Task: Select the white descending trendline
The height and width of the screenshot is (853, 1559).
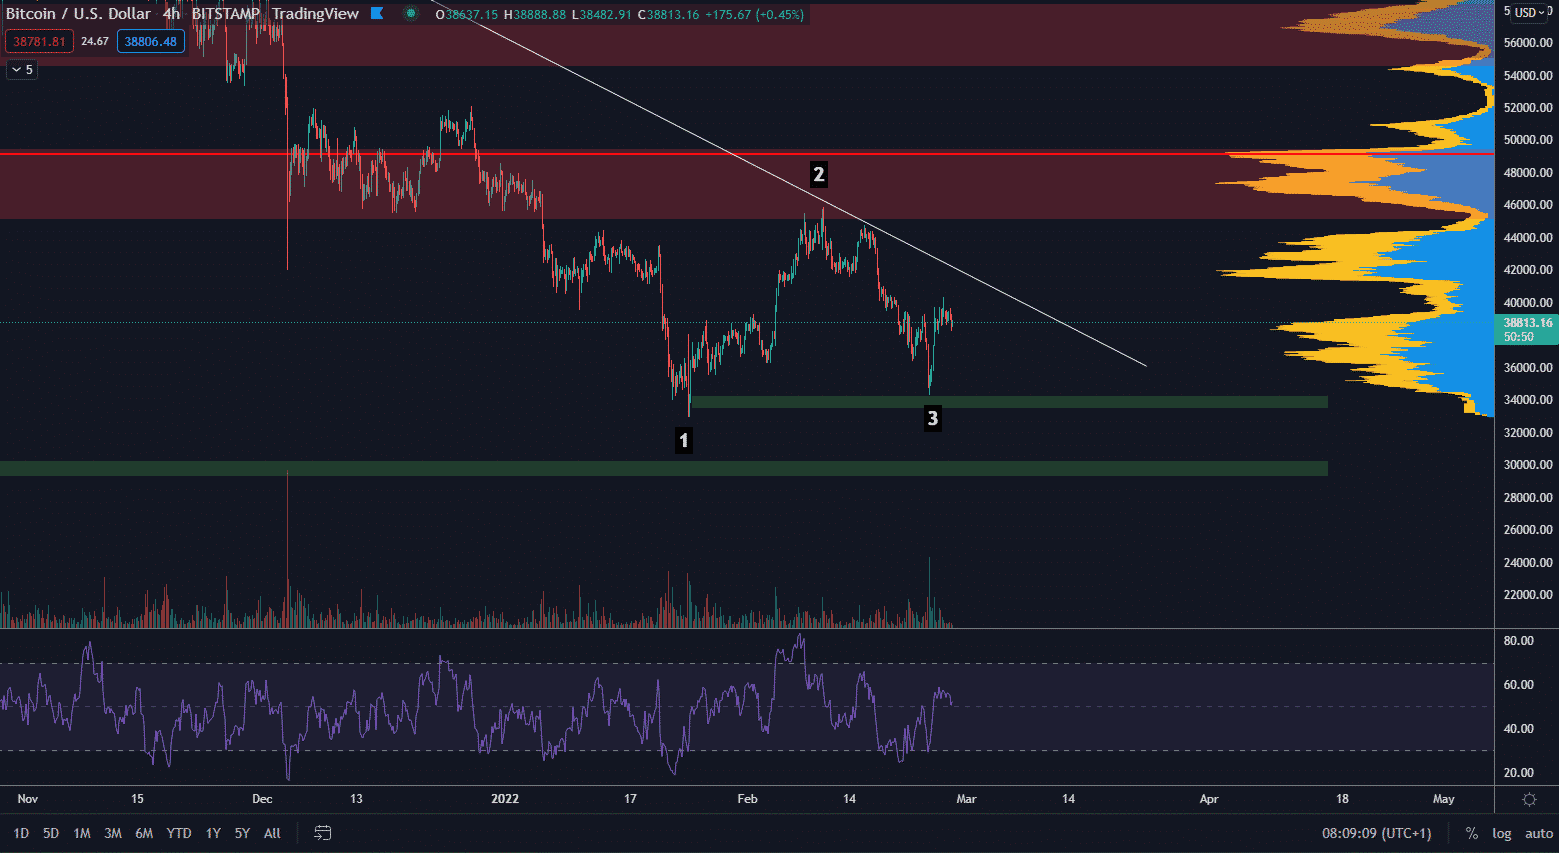Action: pos(1000,290)
